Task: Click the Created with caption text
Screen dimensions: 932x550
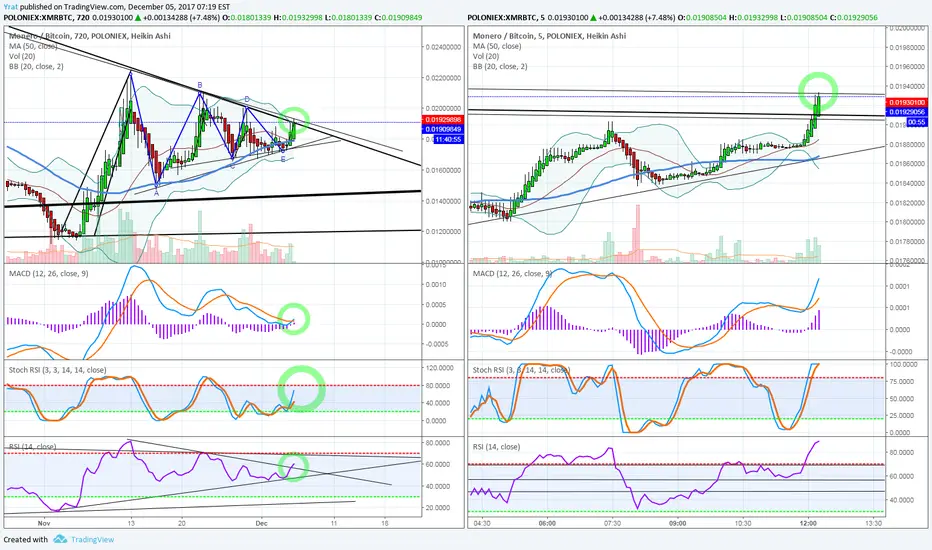Action: click(x=26, y=539)
